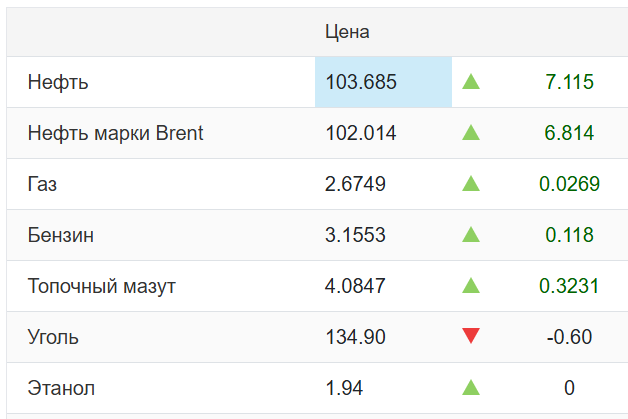This screenshot has width=628, height=419.
Task: Click the green arrow in Brent row
Action: pyautogui.click(x=471, y=133)
